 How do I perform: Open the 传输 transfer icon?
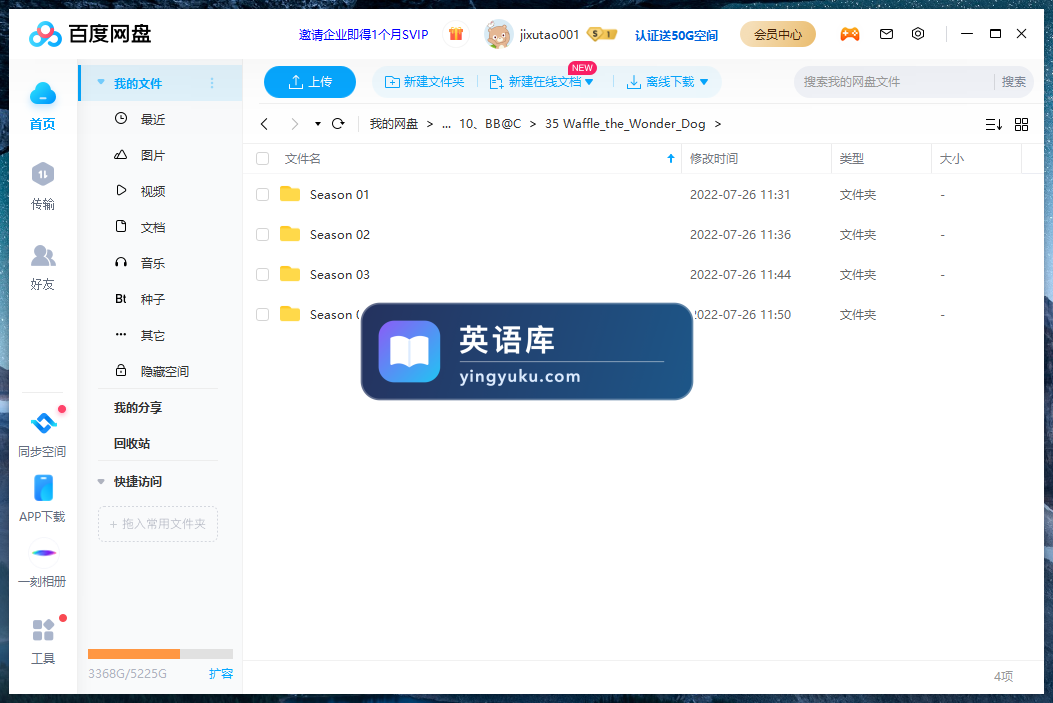point(42,175)
